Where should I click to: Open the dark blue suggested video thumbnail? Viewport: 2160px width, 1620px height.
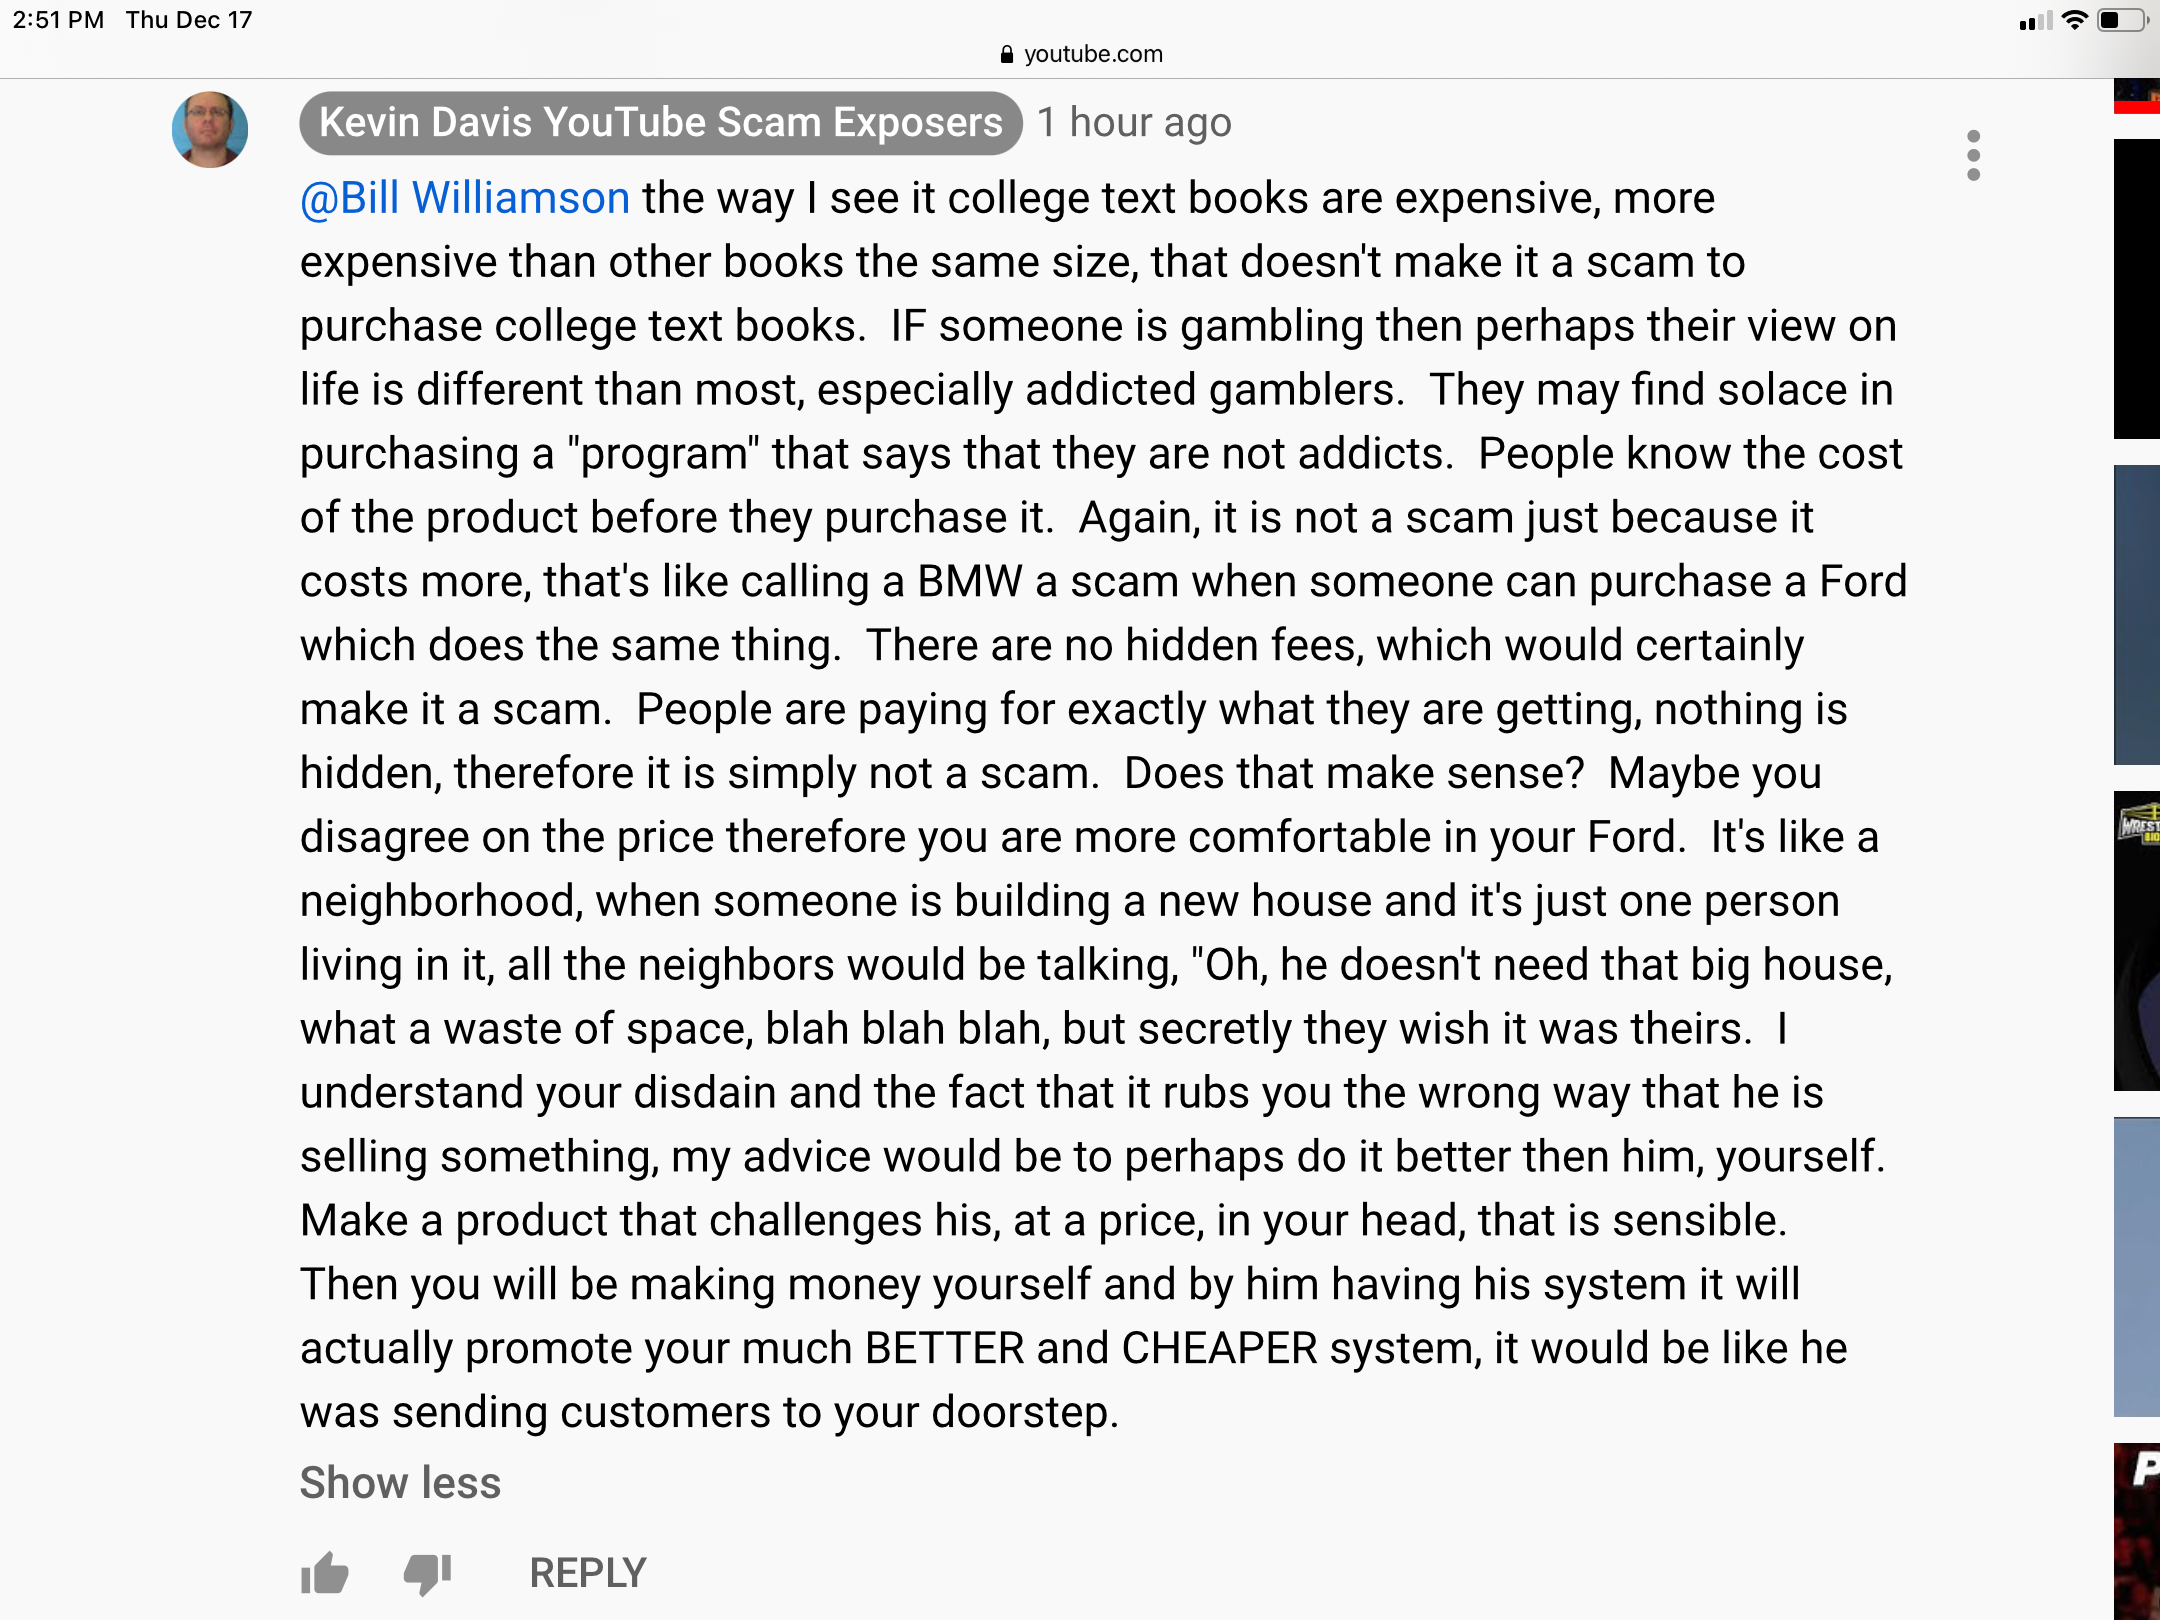point(2137,615)
